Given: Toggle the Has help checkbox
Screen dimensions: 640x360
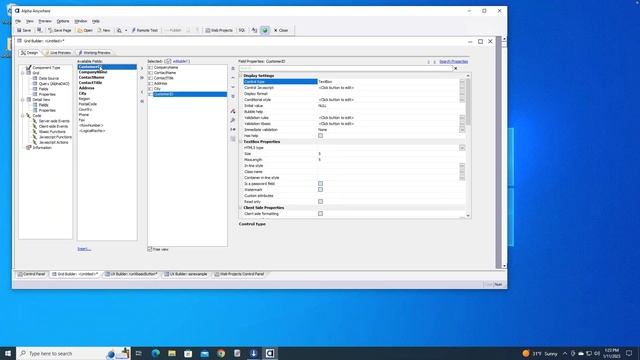Looking at the screenshot, I should (320, 136).
